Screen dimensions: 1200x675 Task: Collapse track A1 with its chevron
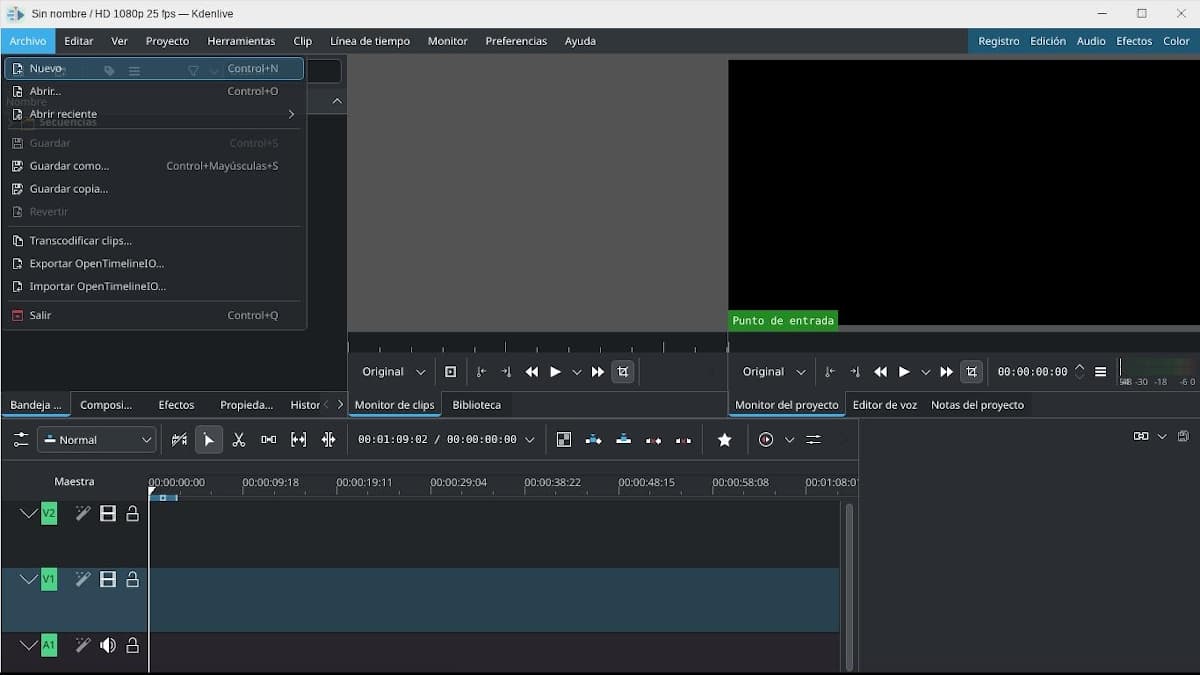point(29,645)
